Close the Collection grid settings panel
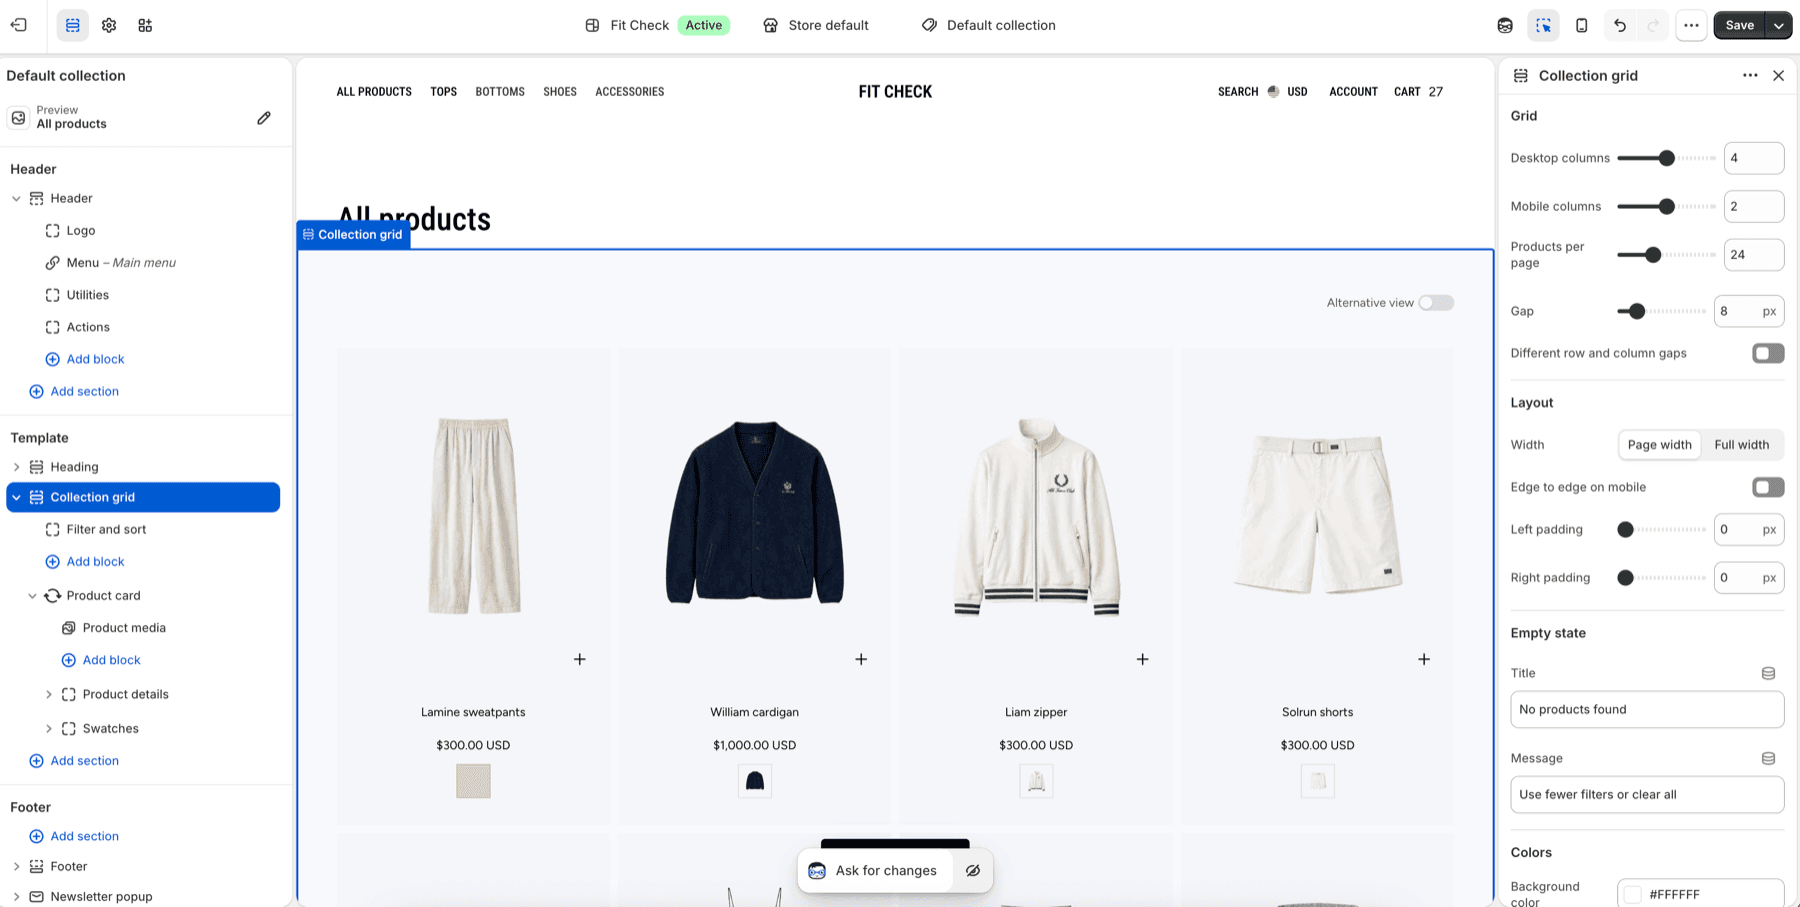 coord(1778,76)
